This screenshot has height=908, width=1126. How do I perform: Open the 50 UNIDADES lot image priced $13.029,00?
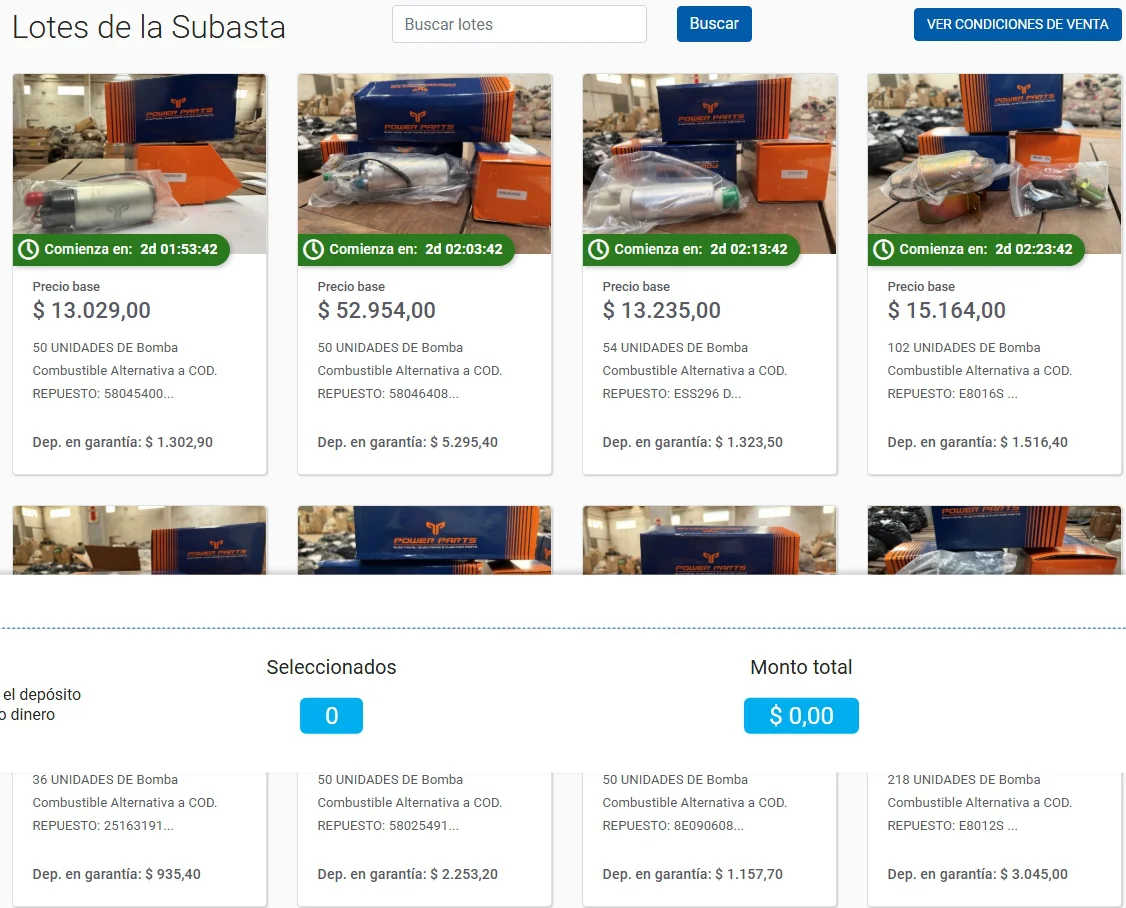pyautogui.click(x=140, y=150)
